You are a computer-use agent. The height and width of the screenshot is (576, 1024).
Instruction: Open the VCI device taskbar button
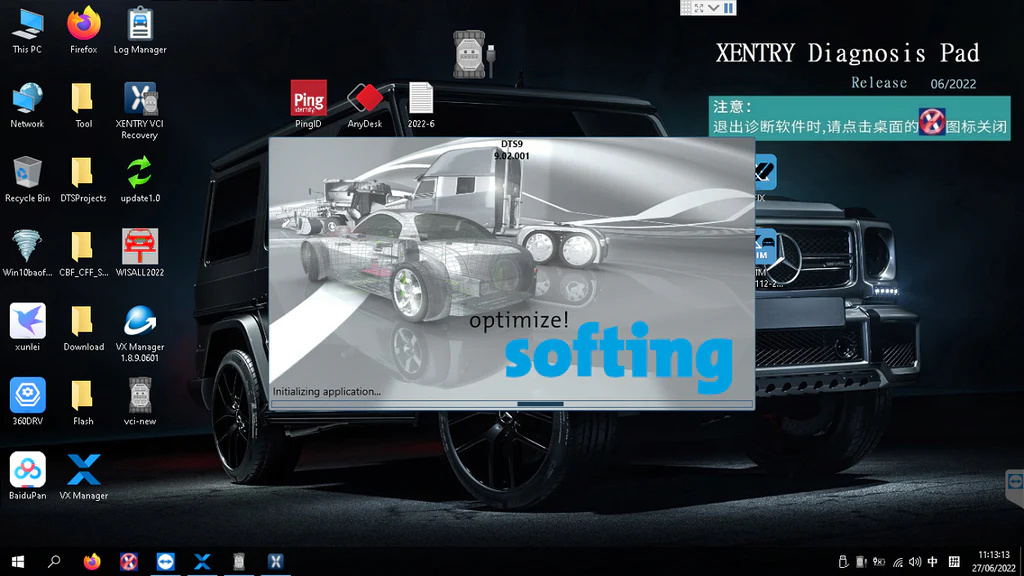[x=239, y=562]
